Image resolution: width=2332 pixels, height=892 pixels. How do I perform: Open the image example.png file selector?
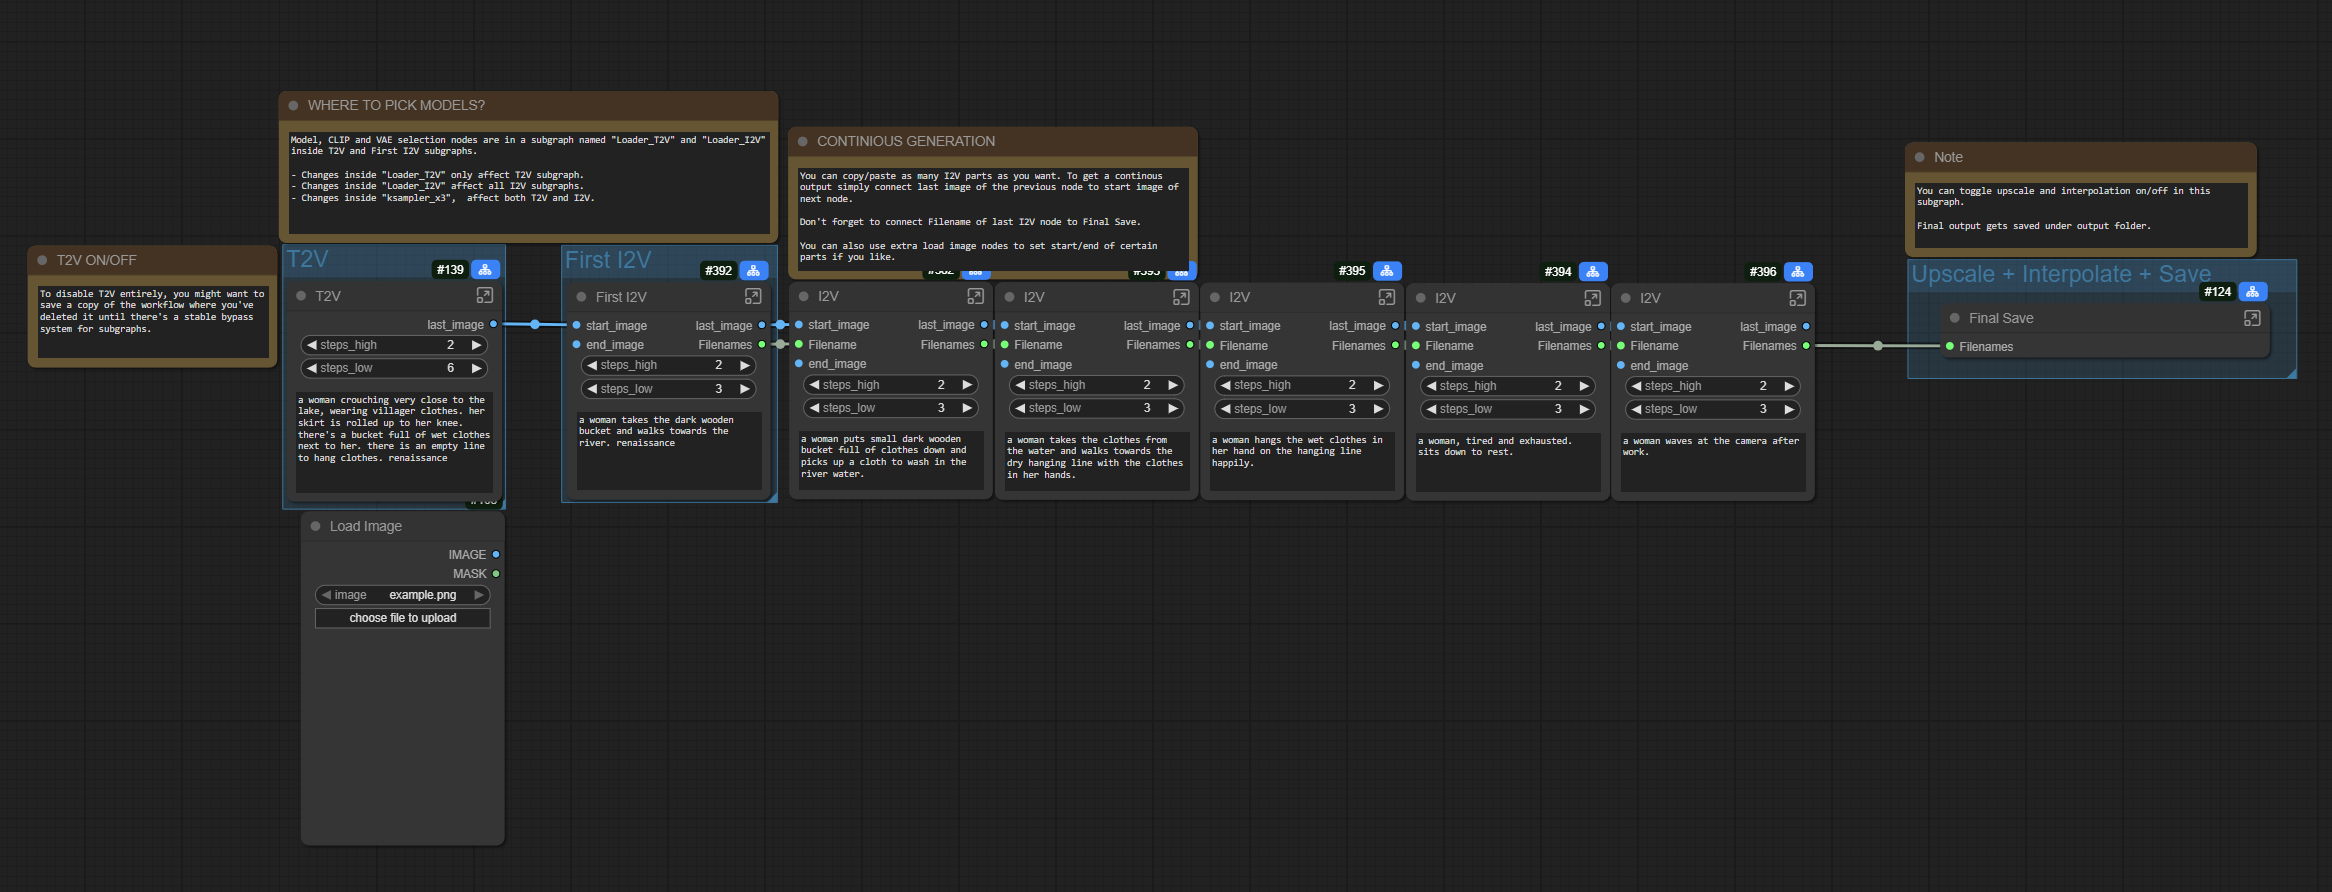pyautogui.click(x=403, y=595)
